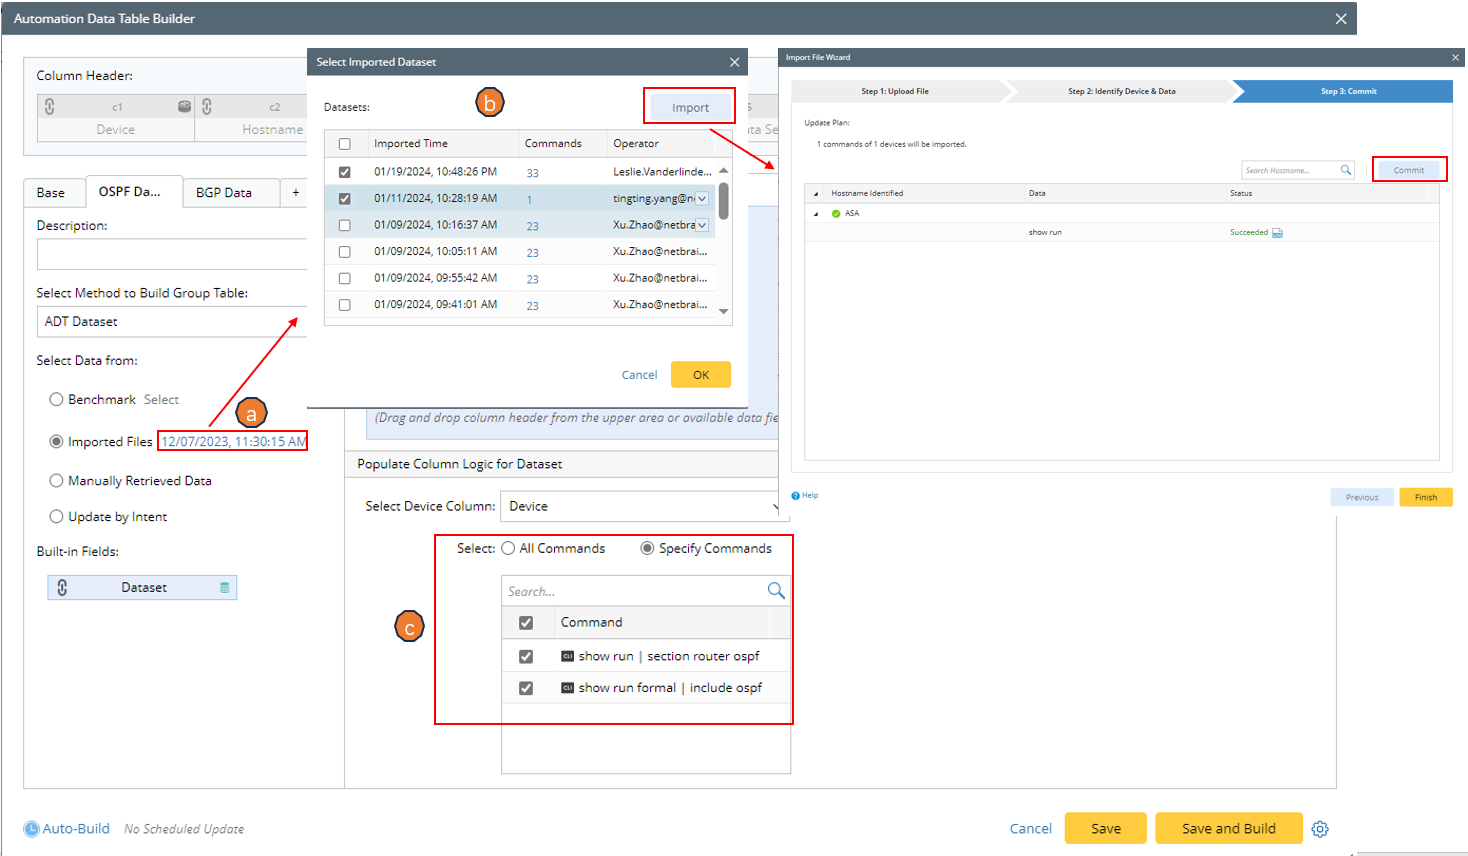Click Select link next to Benchmark
This screenshot has height=856, width=1468.
(161, 399)
